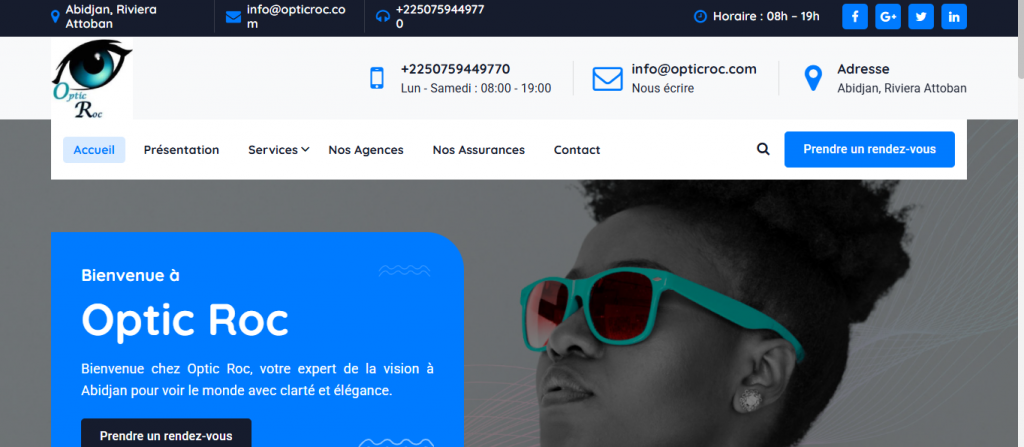Expand the Services dropdown menu
Viewport: 1024px width, 447px height.
pyautogui.click(x=278, y=150)
